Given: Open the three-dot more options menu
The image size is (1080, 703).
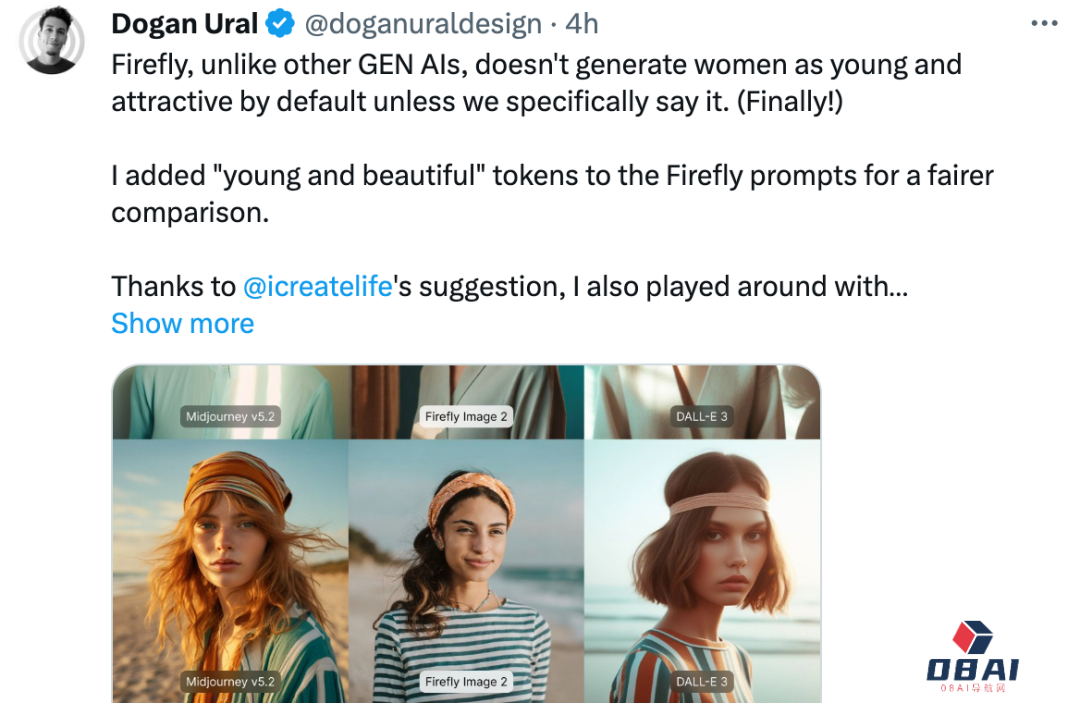Looking at the screenshot, I should pyautogui.click(x=1044, y=23).
